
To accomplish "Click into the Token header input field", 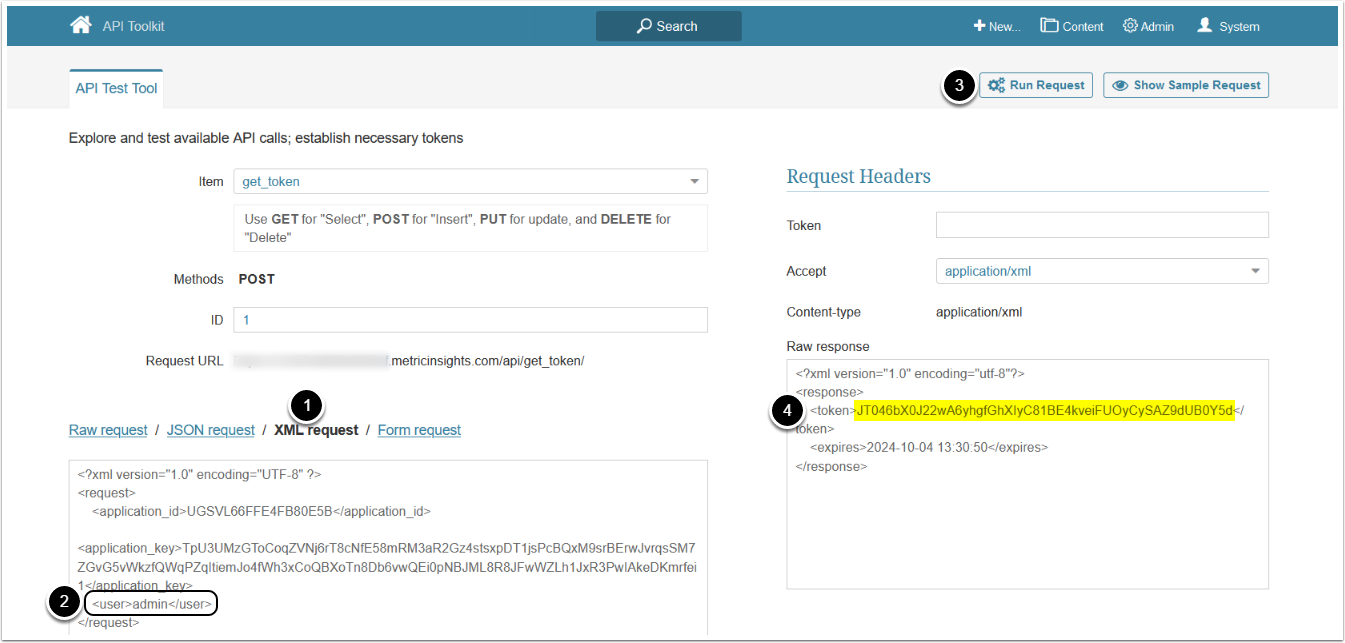I will [x=1102, y=225].
